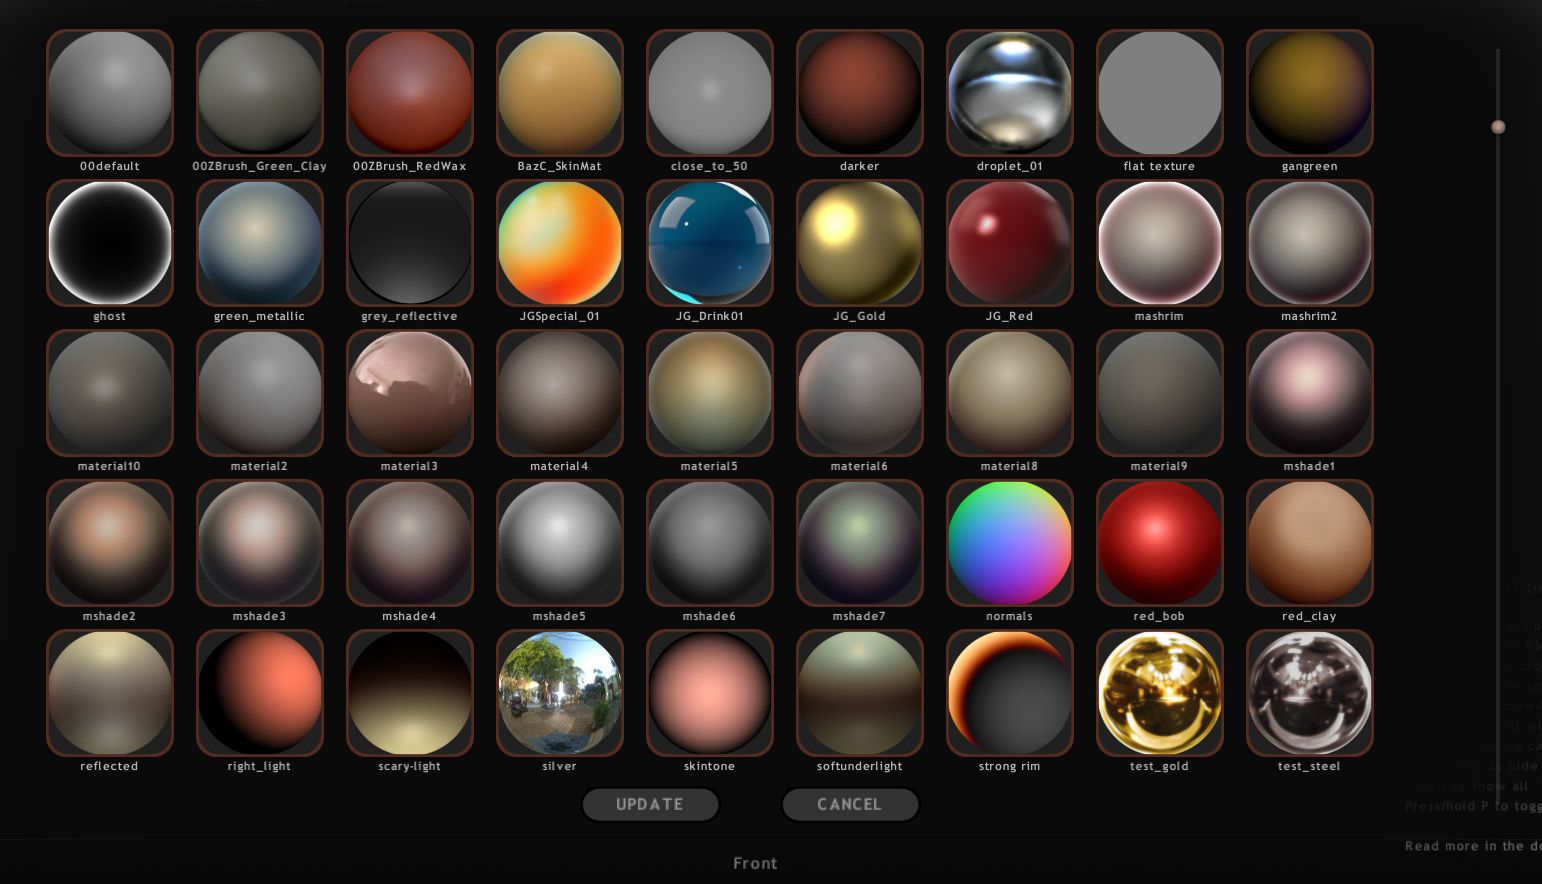Choose the scary-light material
1542x884 pixels.
[x=410, y=693]
